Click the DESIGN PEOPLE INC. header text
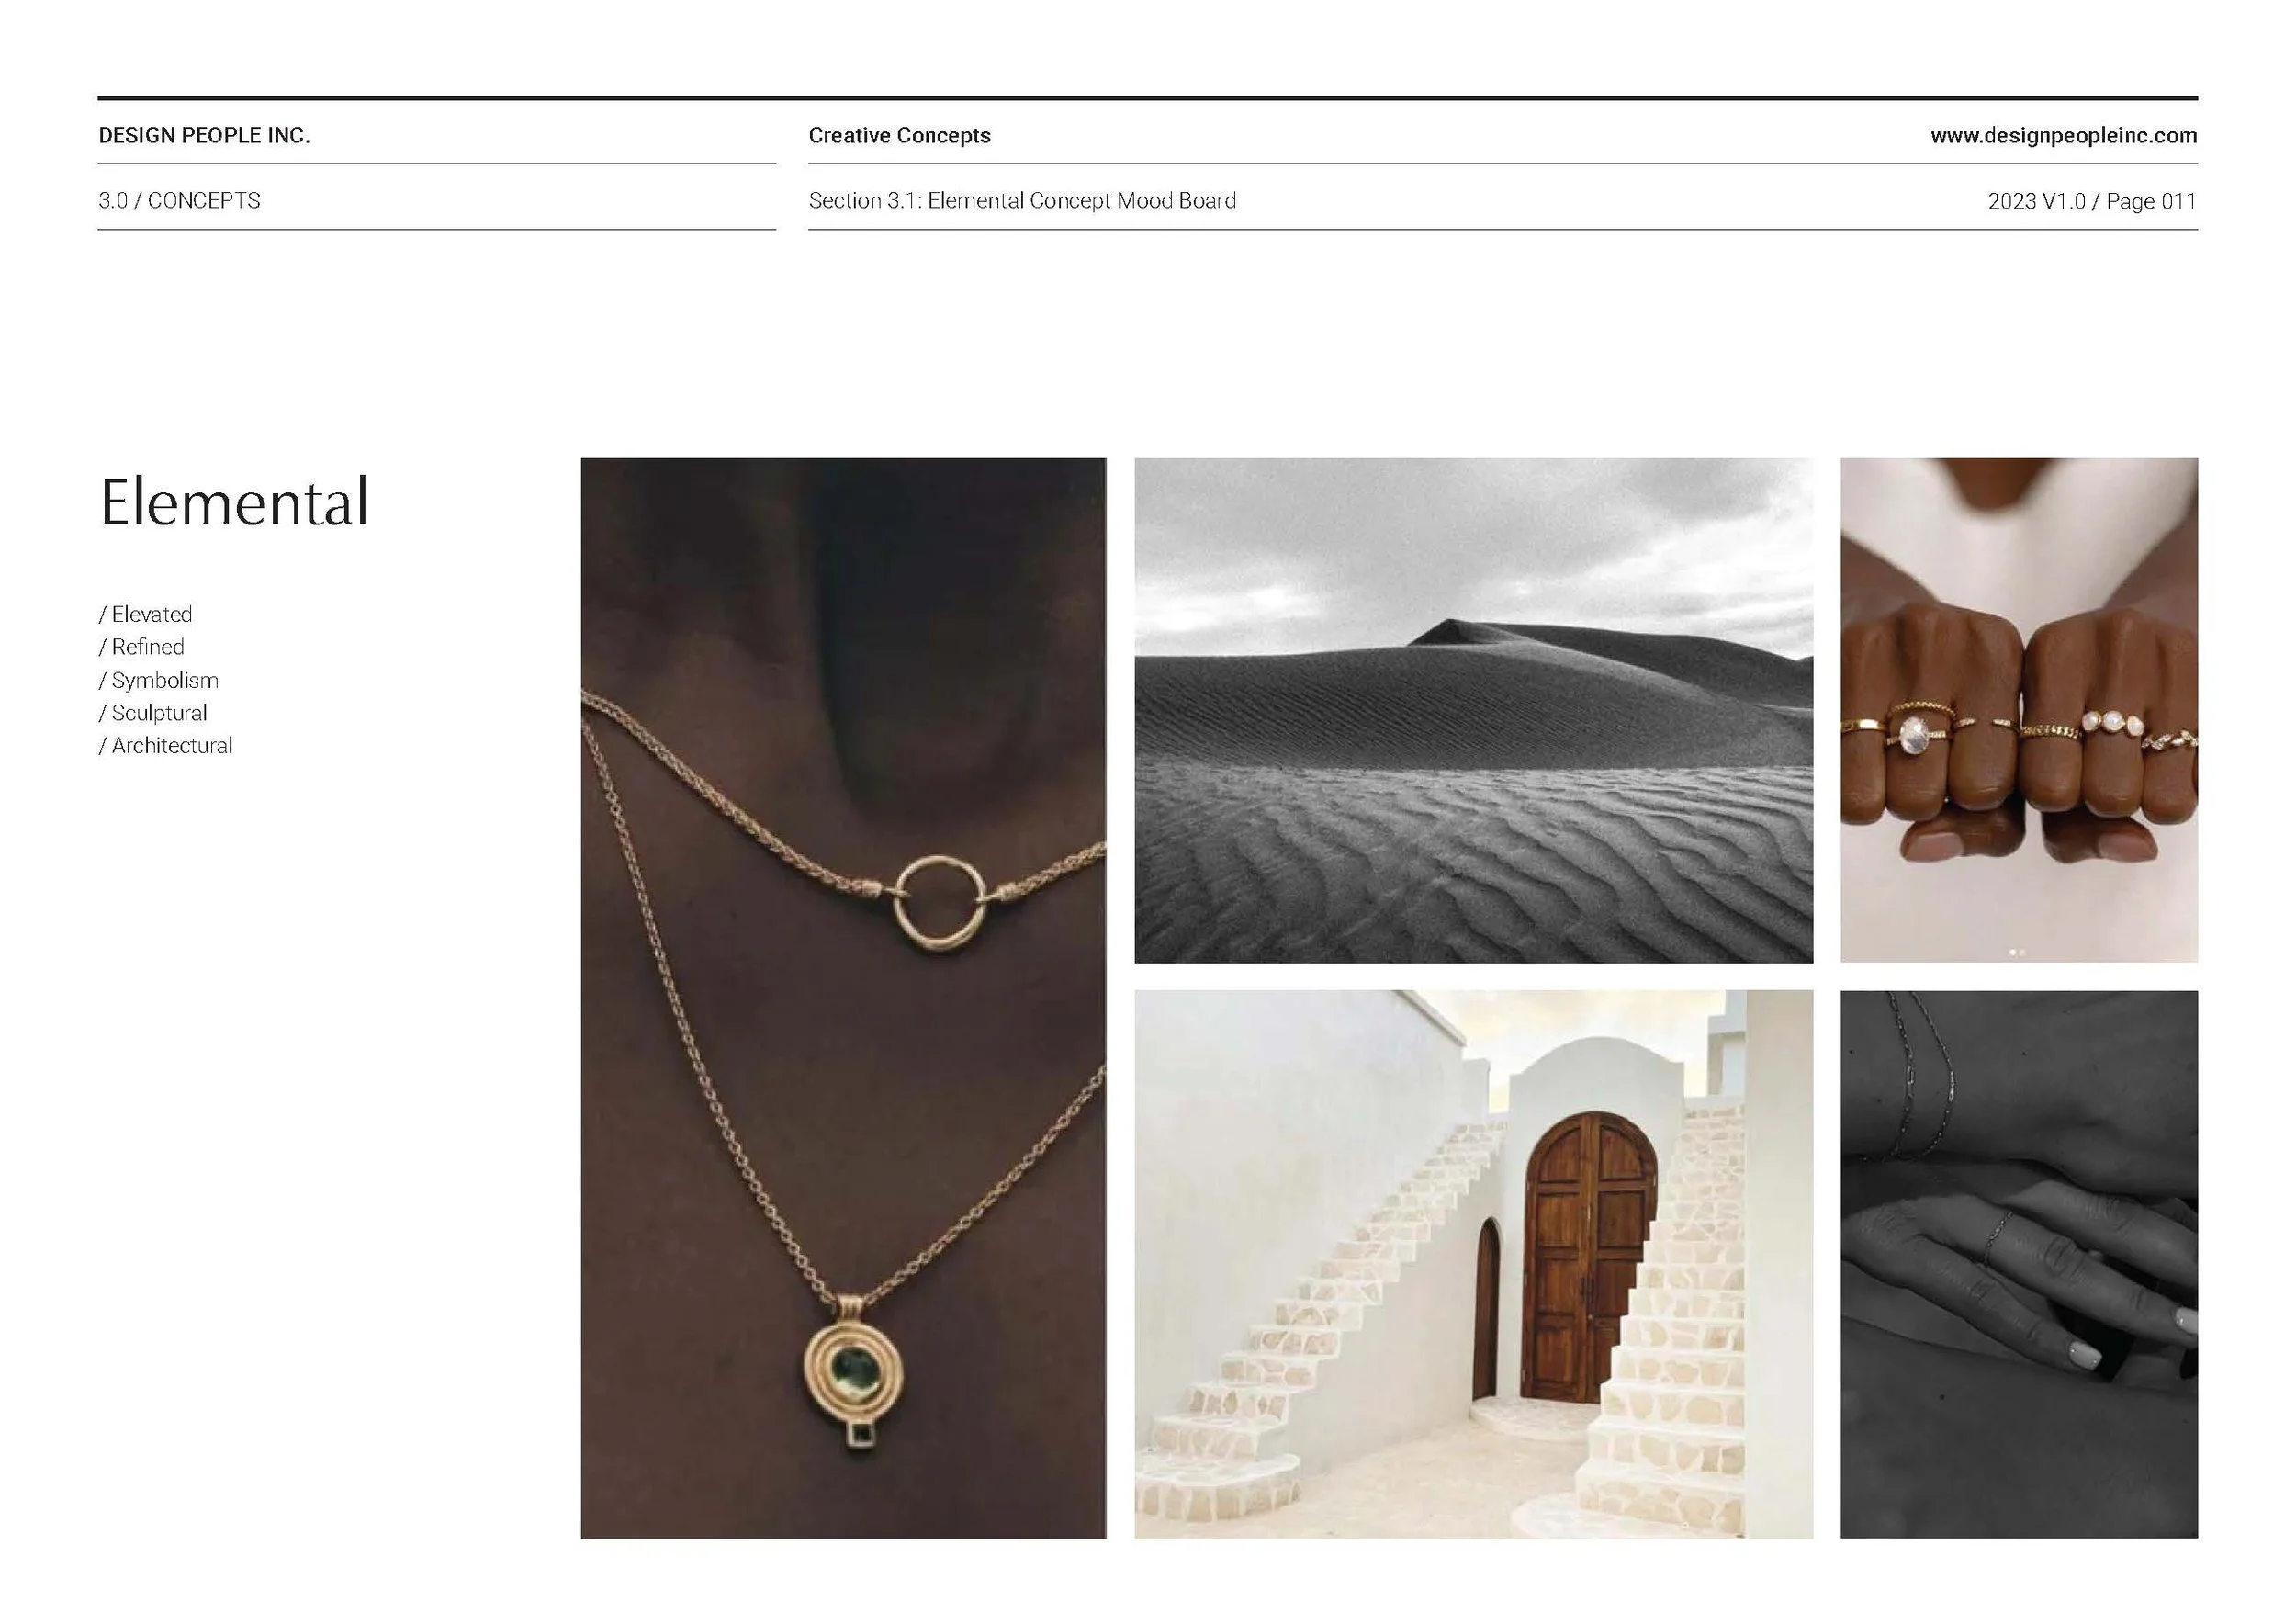The height and width of the screenshot is (1624, 2296). (204, 136)
